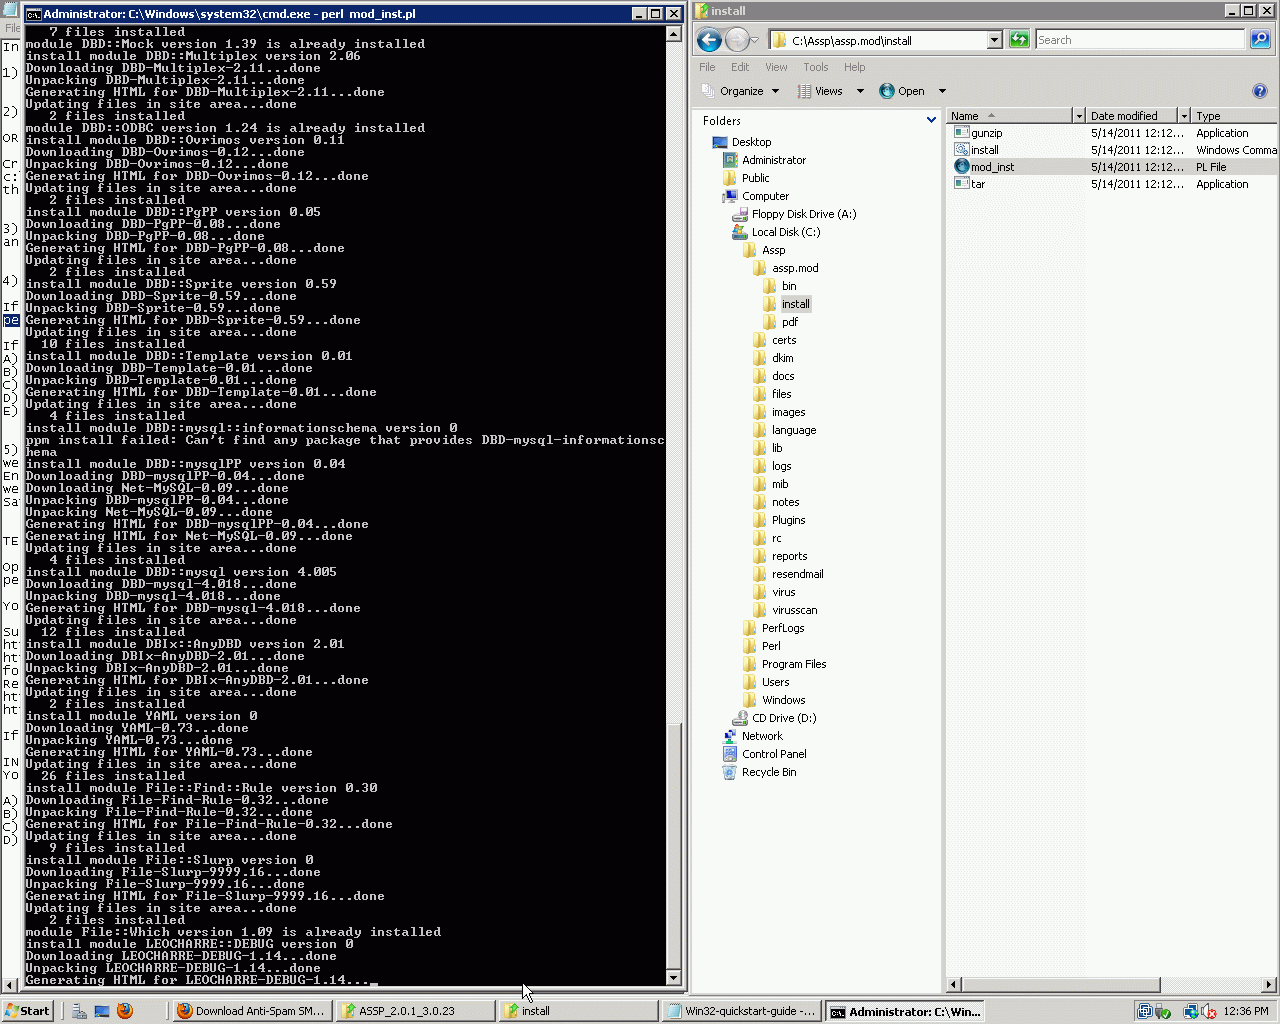Select the "certs" folder in tree
This screenshot has width=1280, height=1024.
pos(784,340)
